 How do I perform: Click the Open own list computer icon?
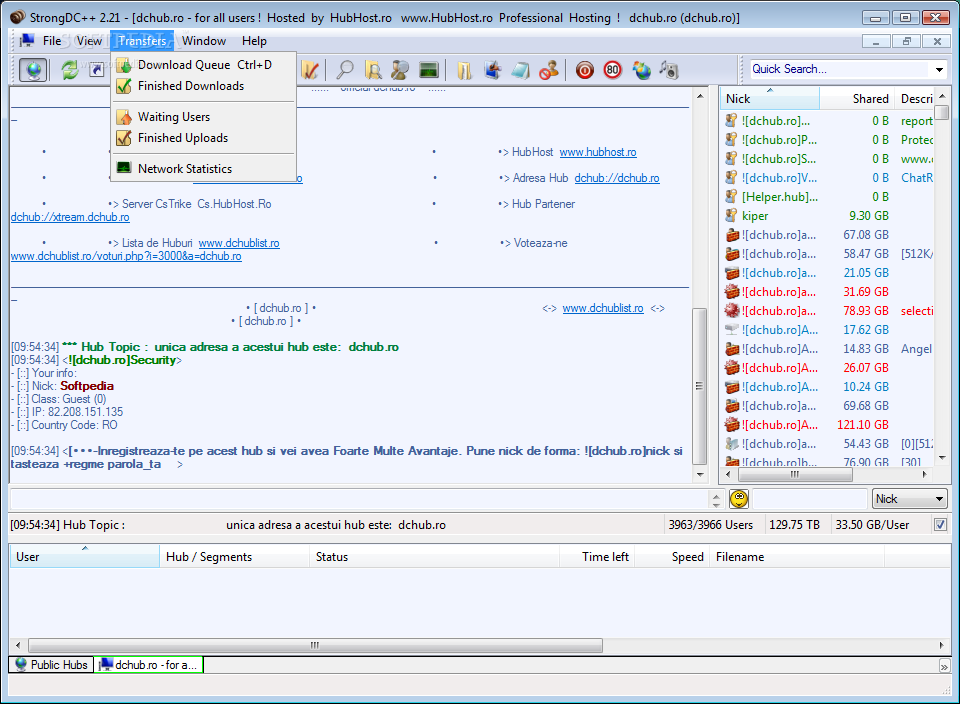click(492, 70)
